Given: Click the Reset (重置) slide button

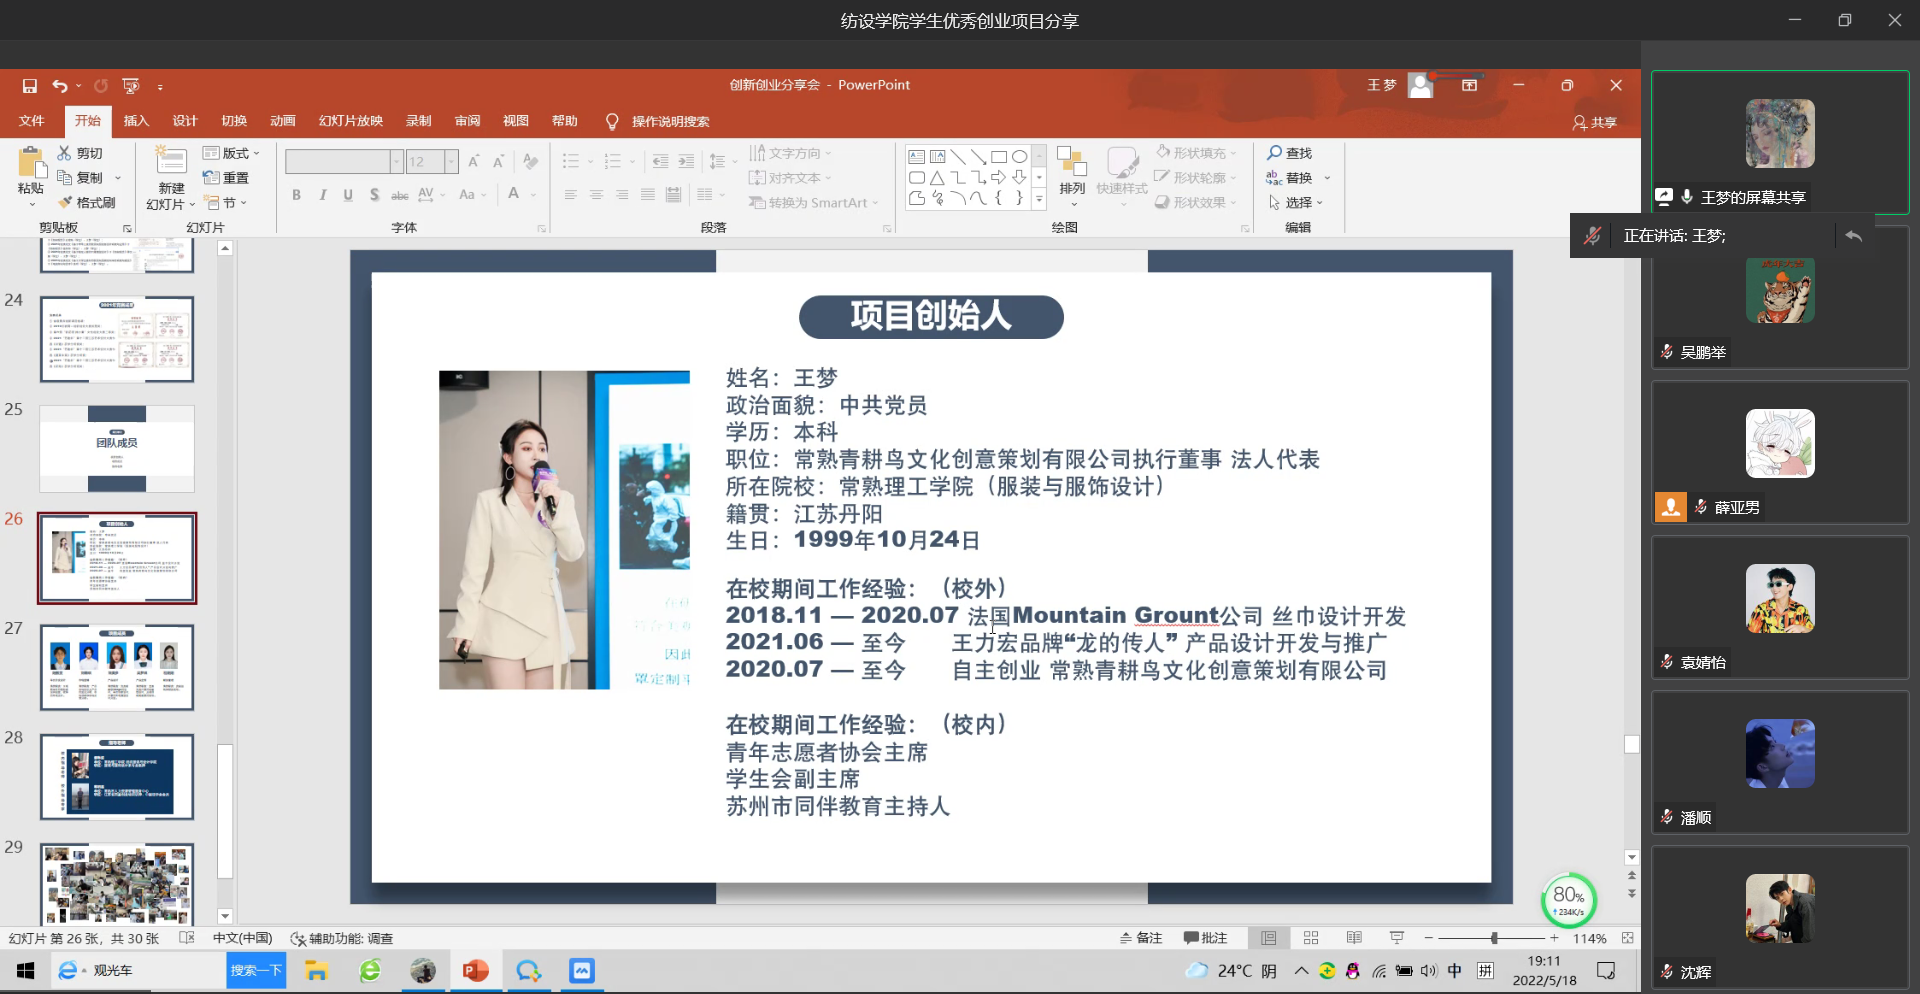Looking at the screenshot, I should [226, 178].
